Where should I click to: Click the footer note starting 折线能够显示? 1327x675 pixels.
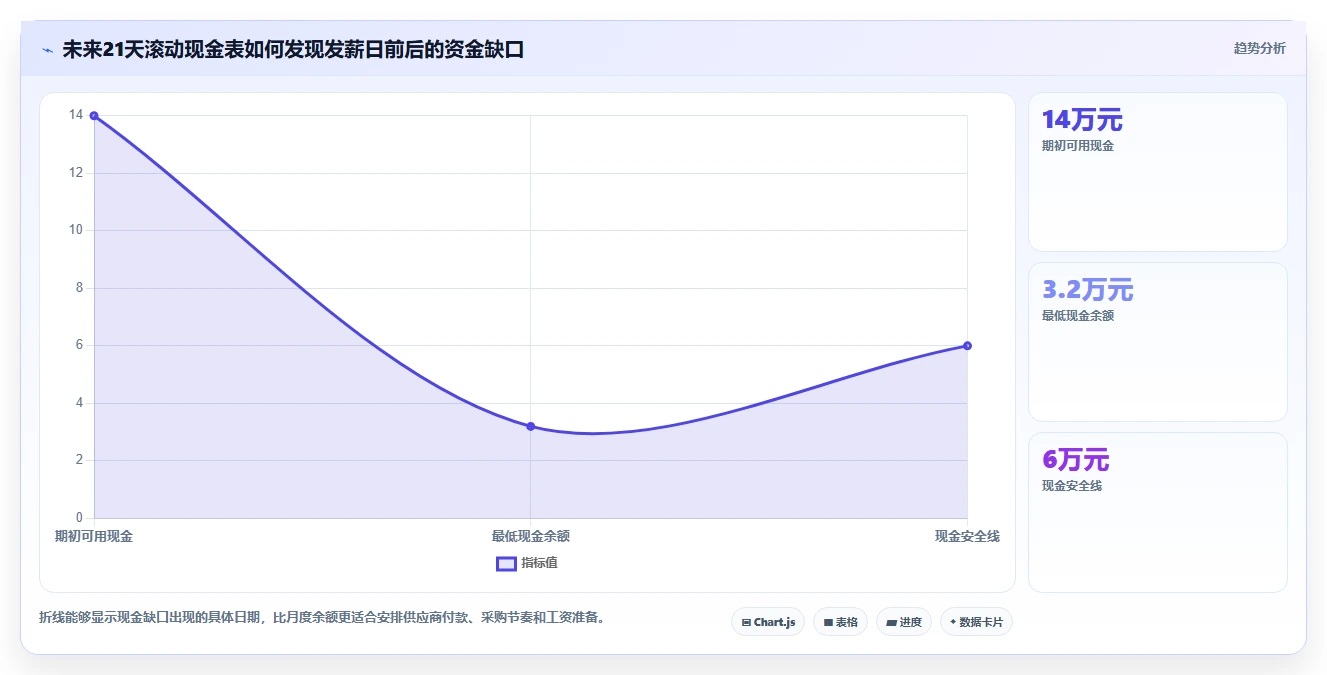[x=322, y=617]
